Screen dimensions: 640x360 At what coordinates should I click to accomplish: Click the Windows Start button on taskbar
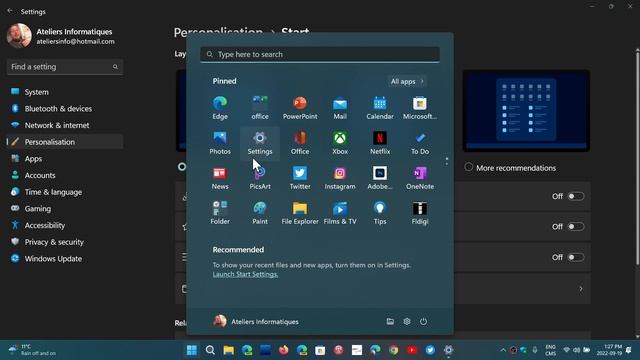click(191, 350)
